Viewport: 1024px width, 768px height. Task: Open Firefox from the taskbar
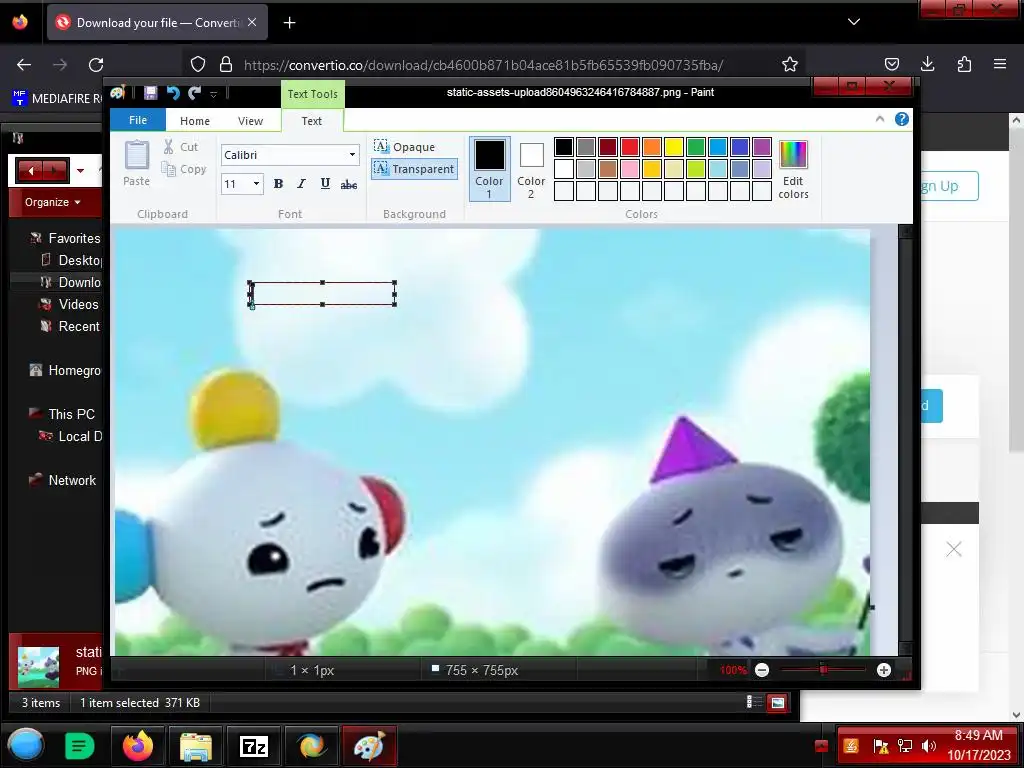tap(138, 746)
